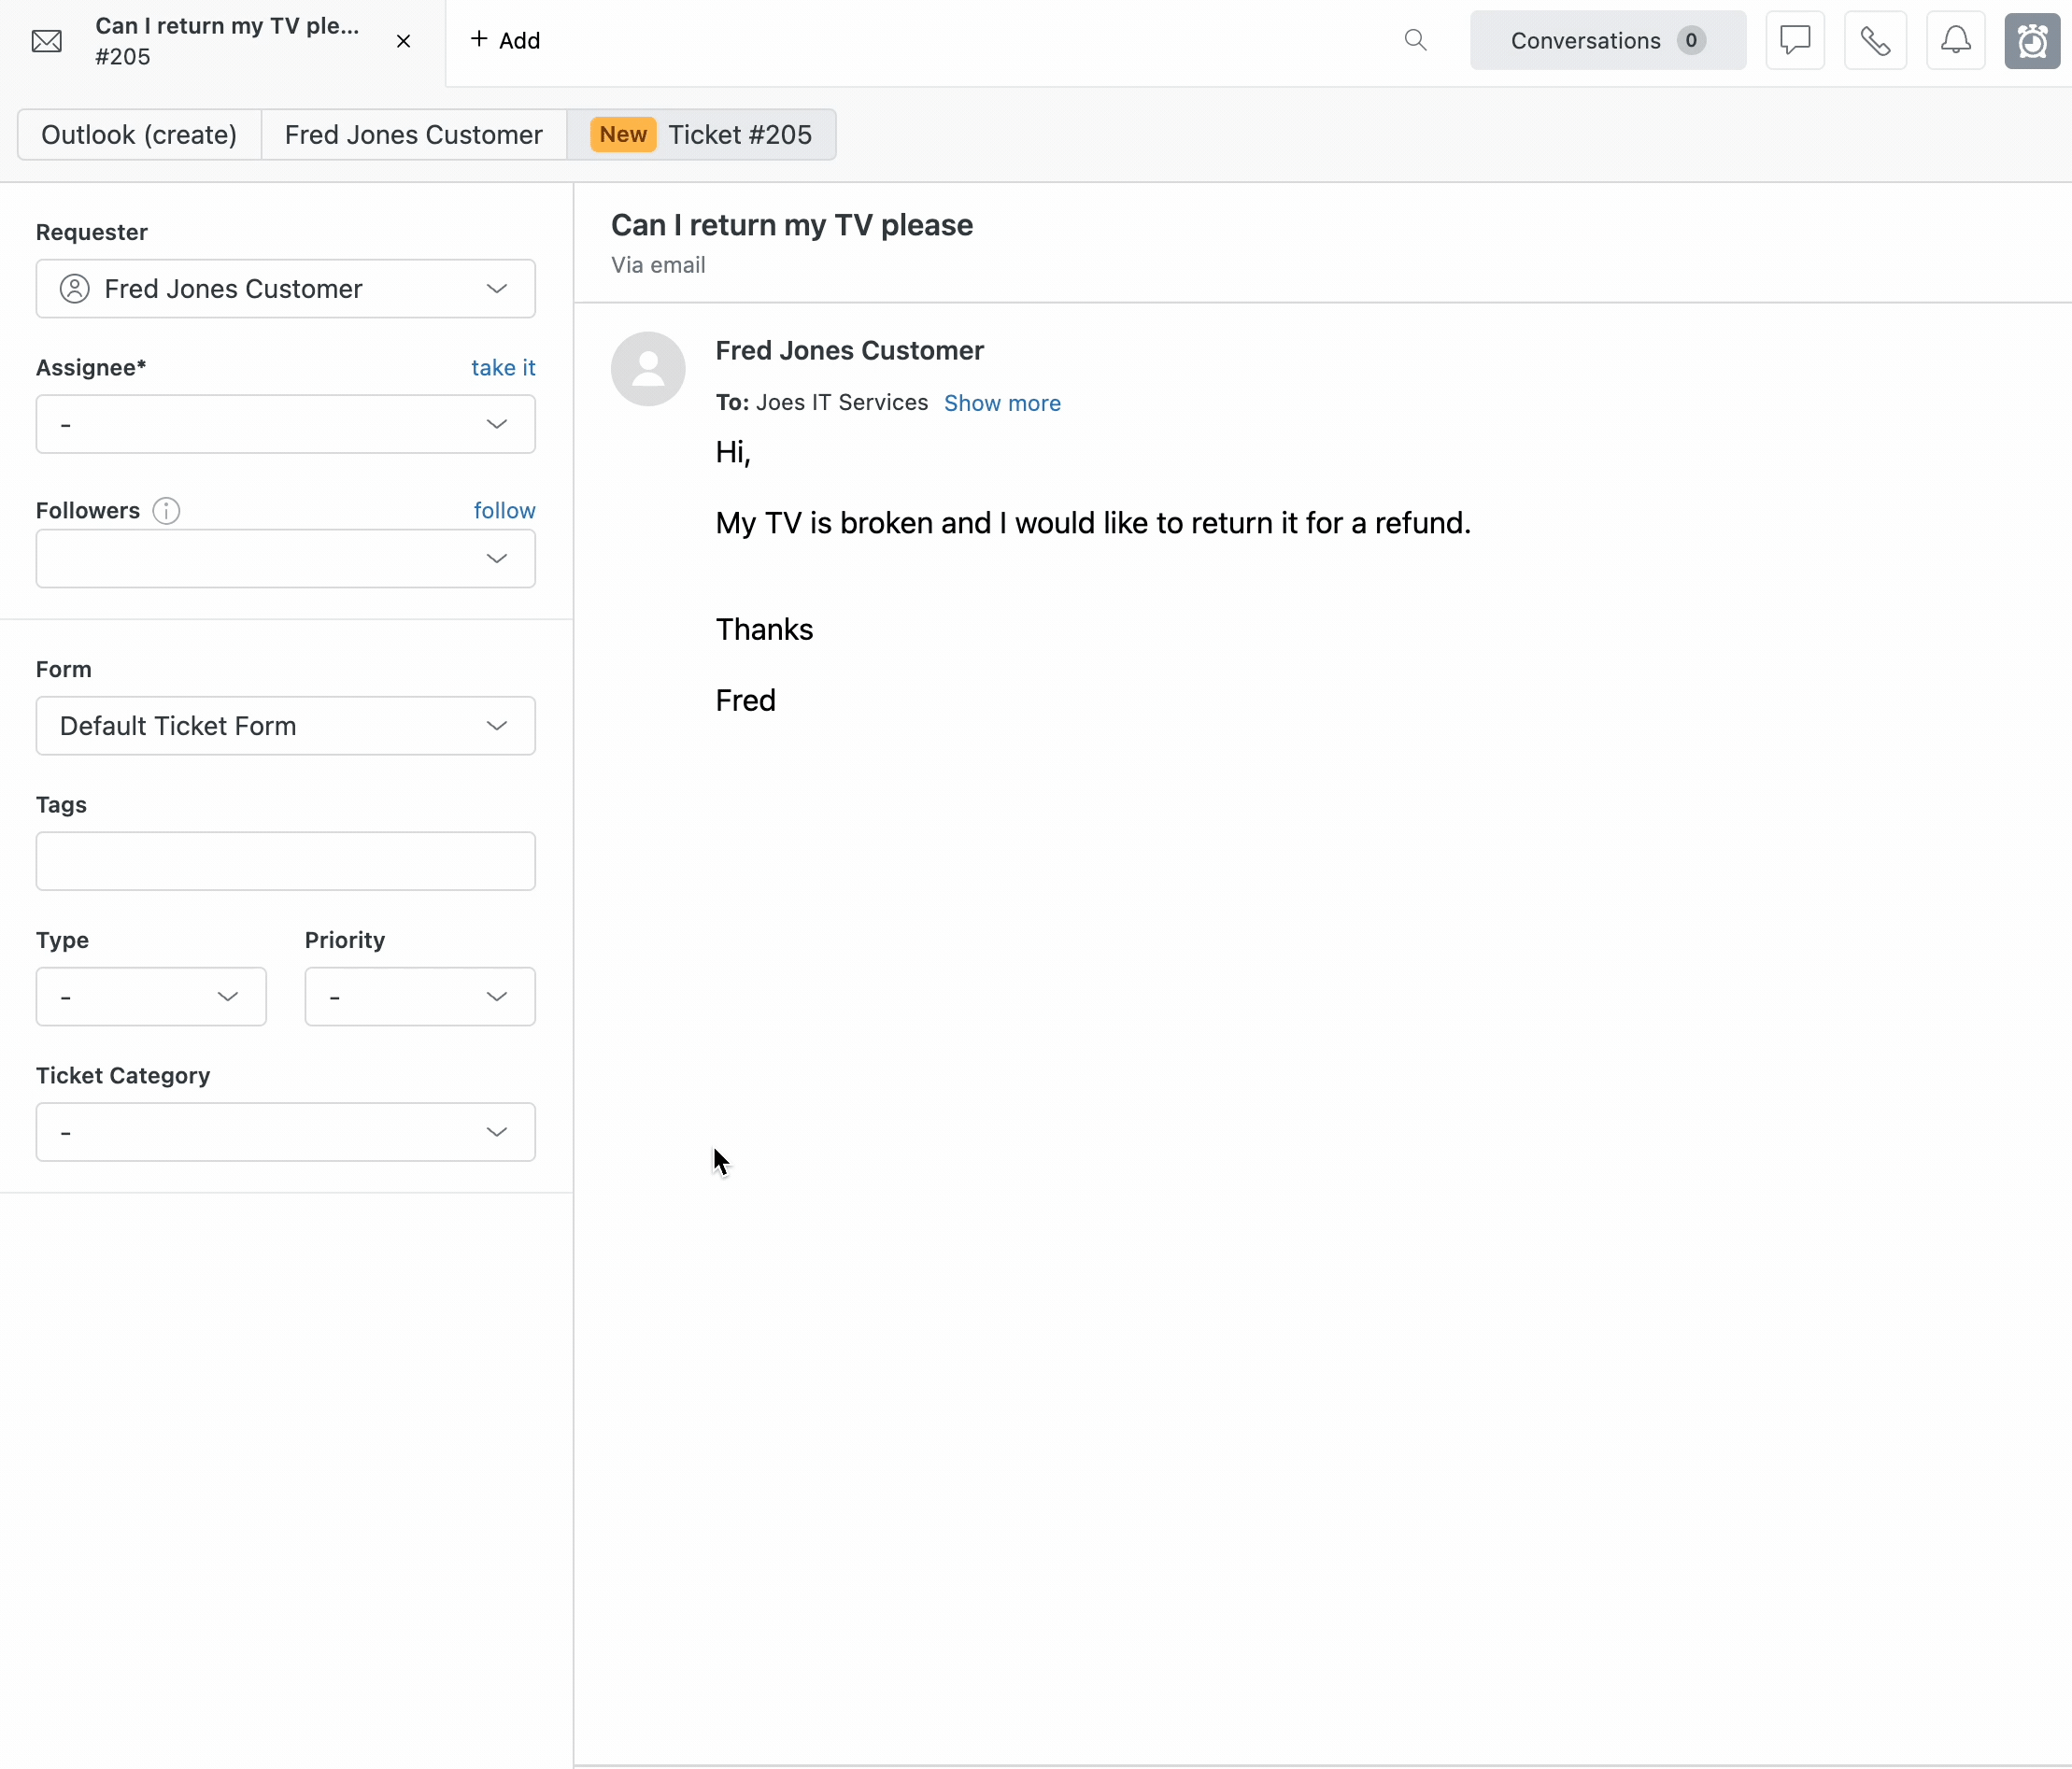This screenshot has width=2072, height=1769.
Task: Expand the Ticket Category dropdown
Action: pos(286,1132)
